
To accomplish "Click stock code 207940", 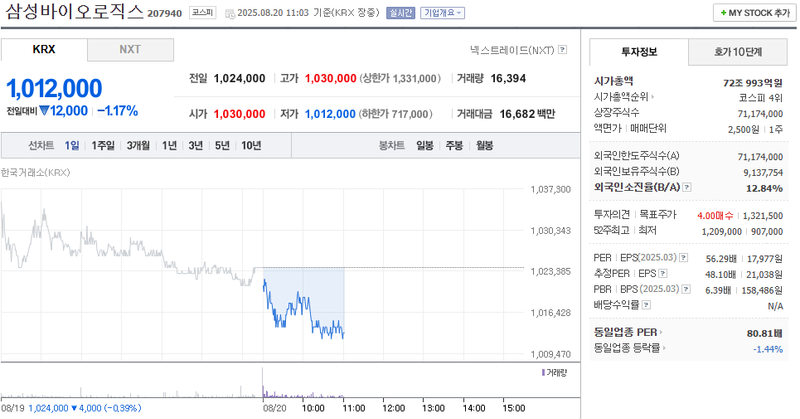I will click(x=164, y=14).
